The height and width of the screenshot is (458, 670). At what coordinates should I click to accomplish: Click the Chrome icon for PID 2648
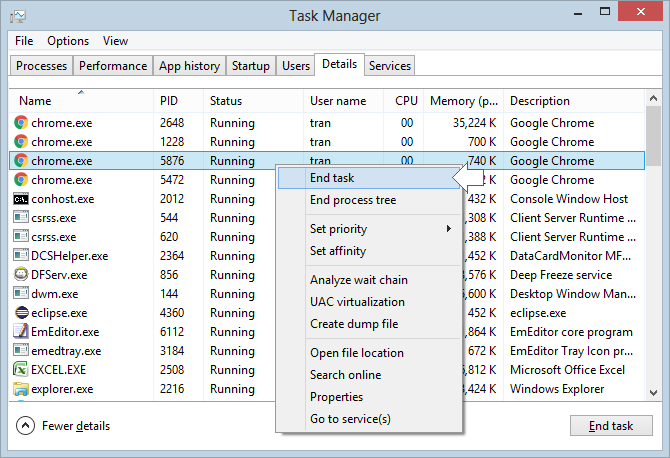(x=21, y=123)
